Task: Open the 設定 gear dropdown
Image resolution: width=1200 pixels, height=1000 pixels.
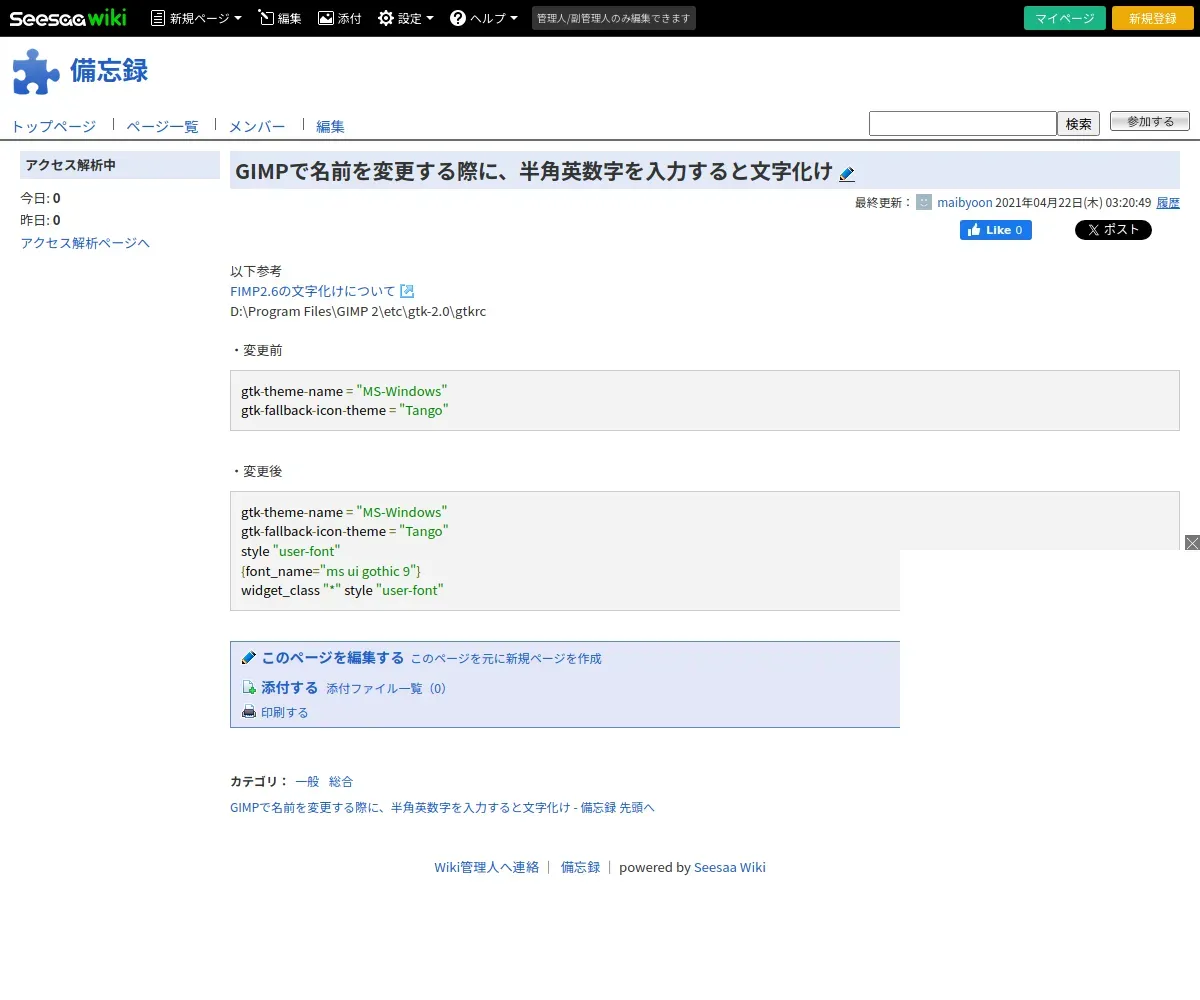Action: pyautogui.click(x=405, y=18)
